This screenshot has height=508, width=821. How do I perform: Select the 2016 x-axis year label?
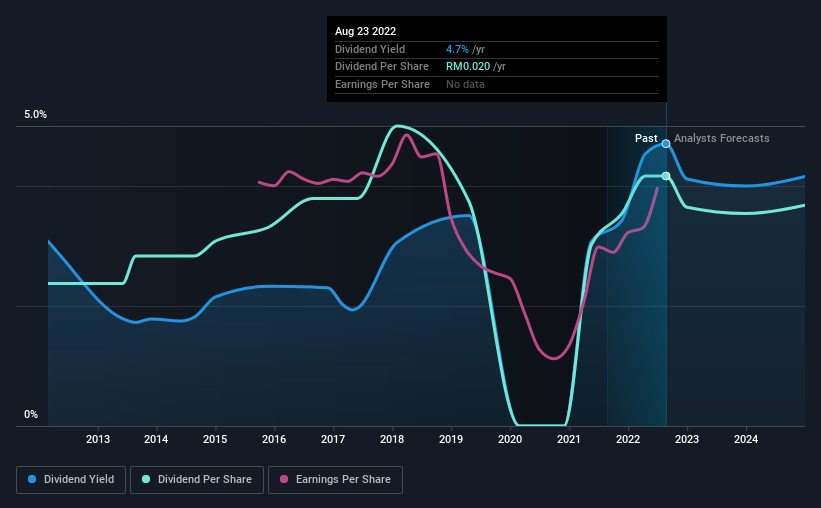pos(274,439)
